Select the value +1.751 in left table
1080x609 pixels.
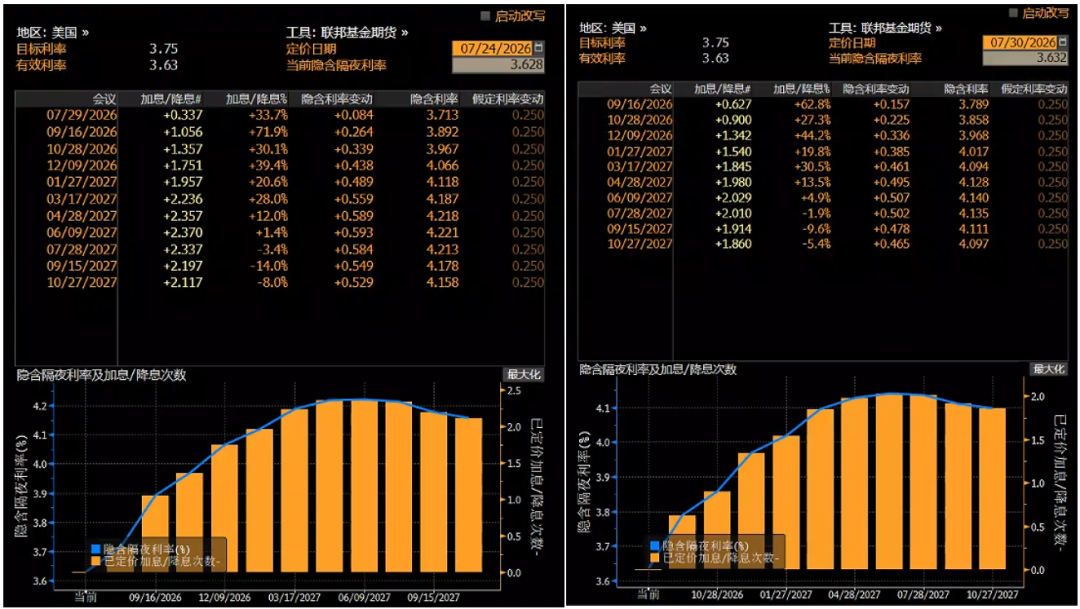[x=183, y=165]
